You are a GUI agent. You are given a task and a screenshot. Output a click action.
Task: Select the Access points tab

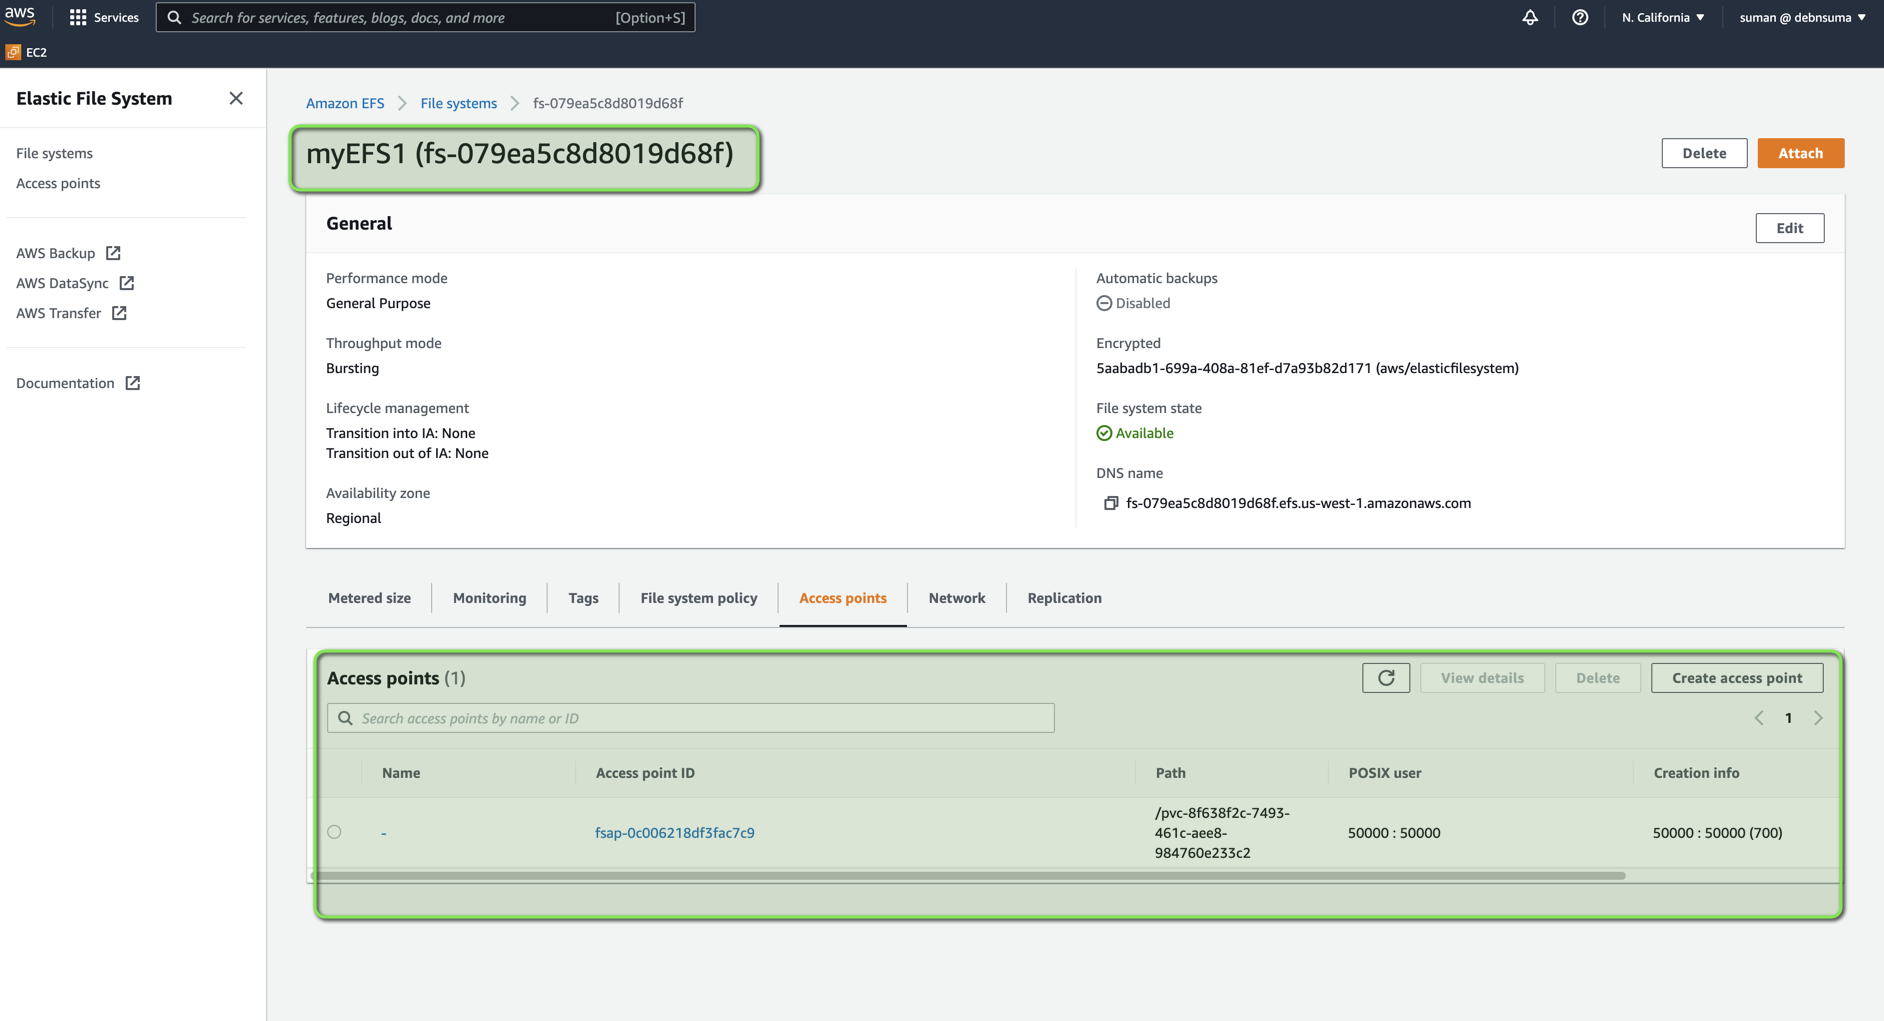[842, 598]
